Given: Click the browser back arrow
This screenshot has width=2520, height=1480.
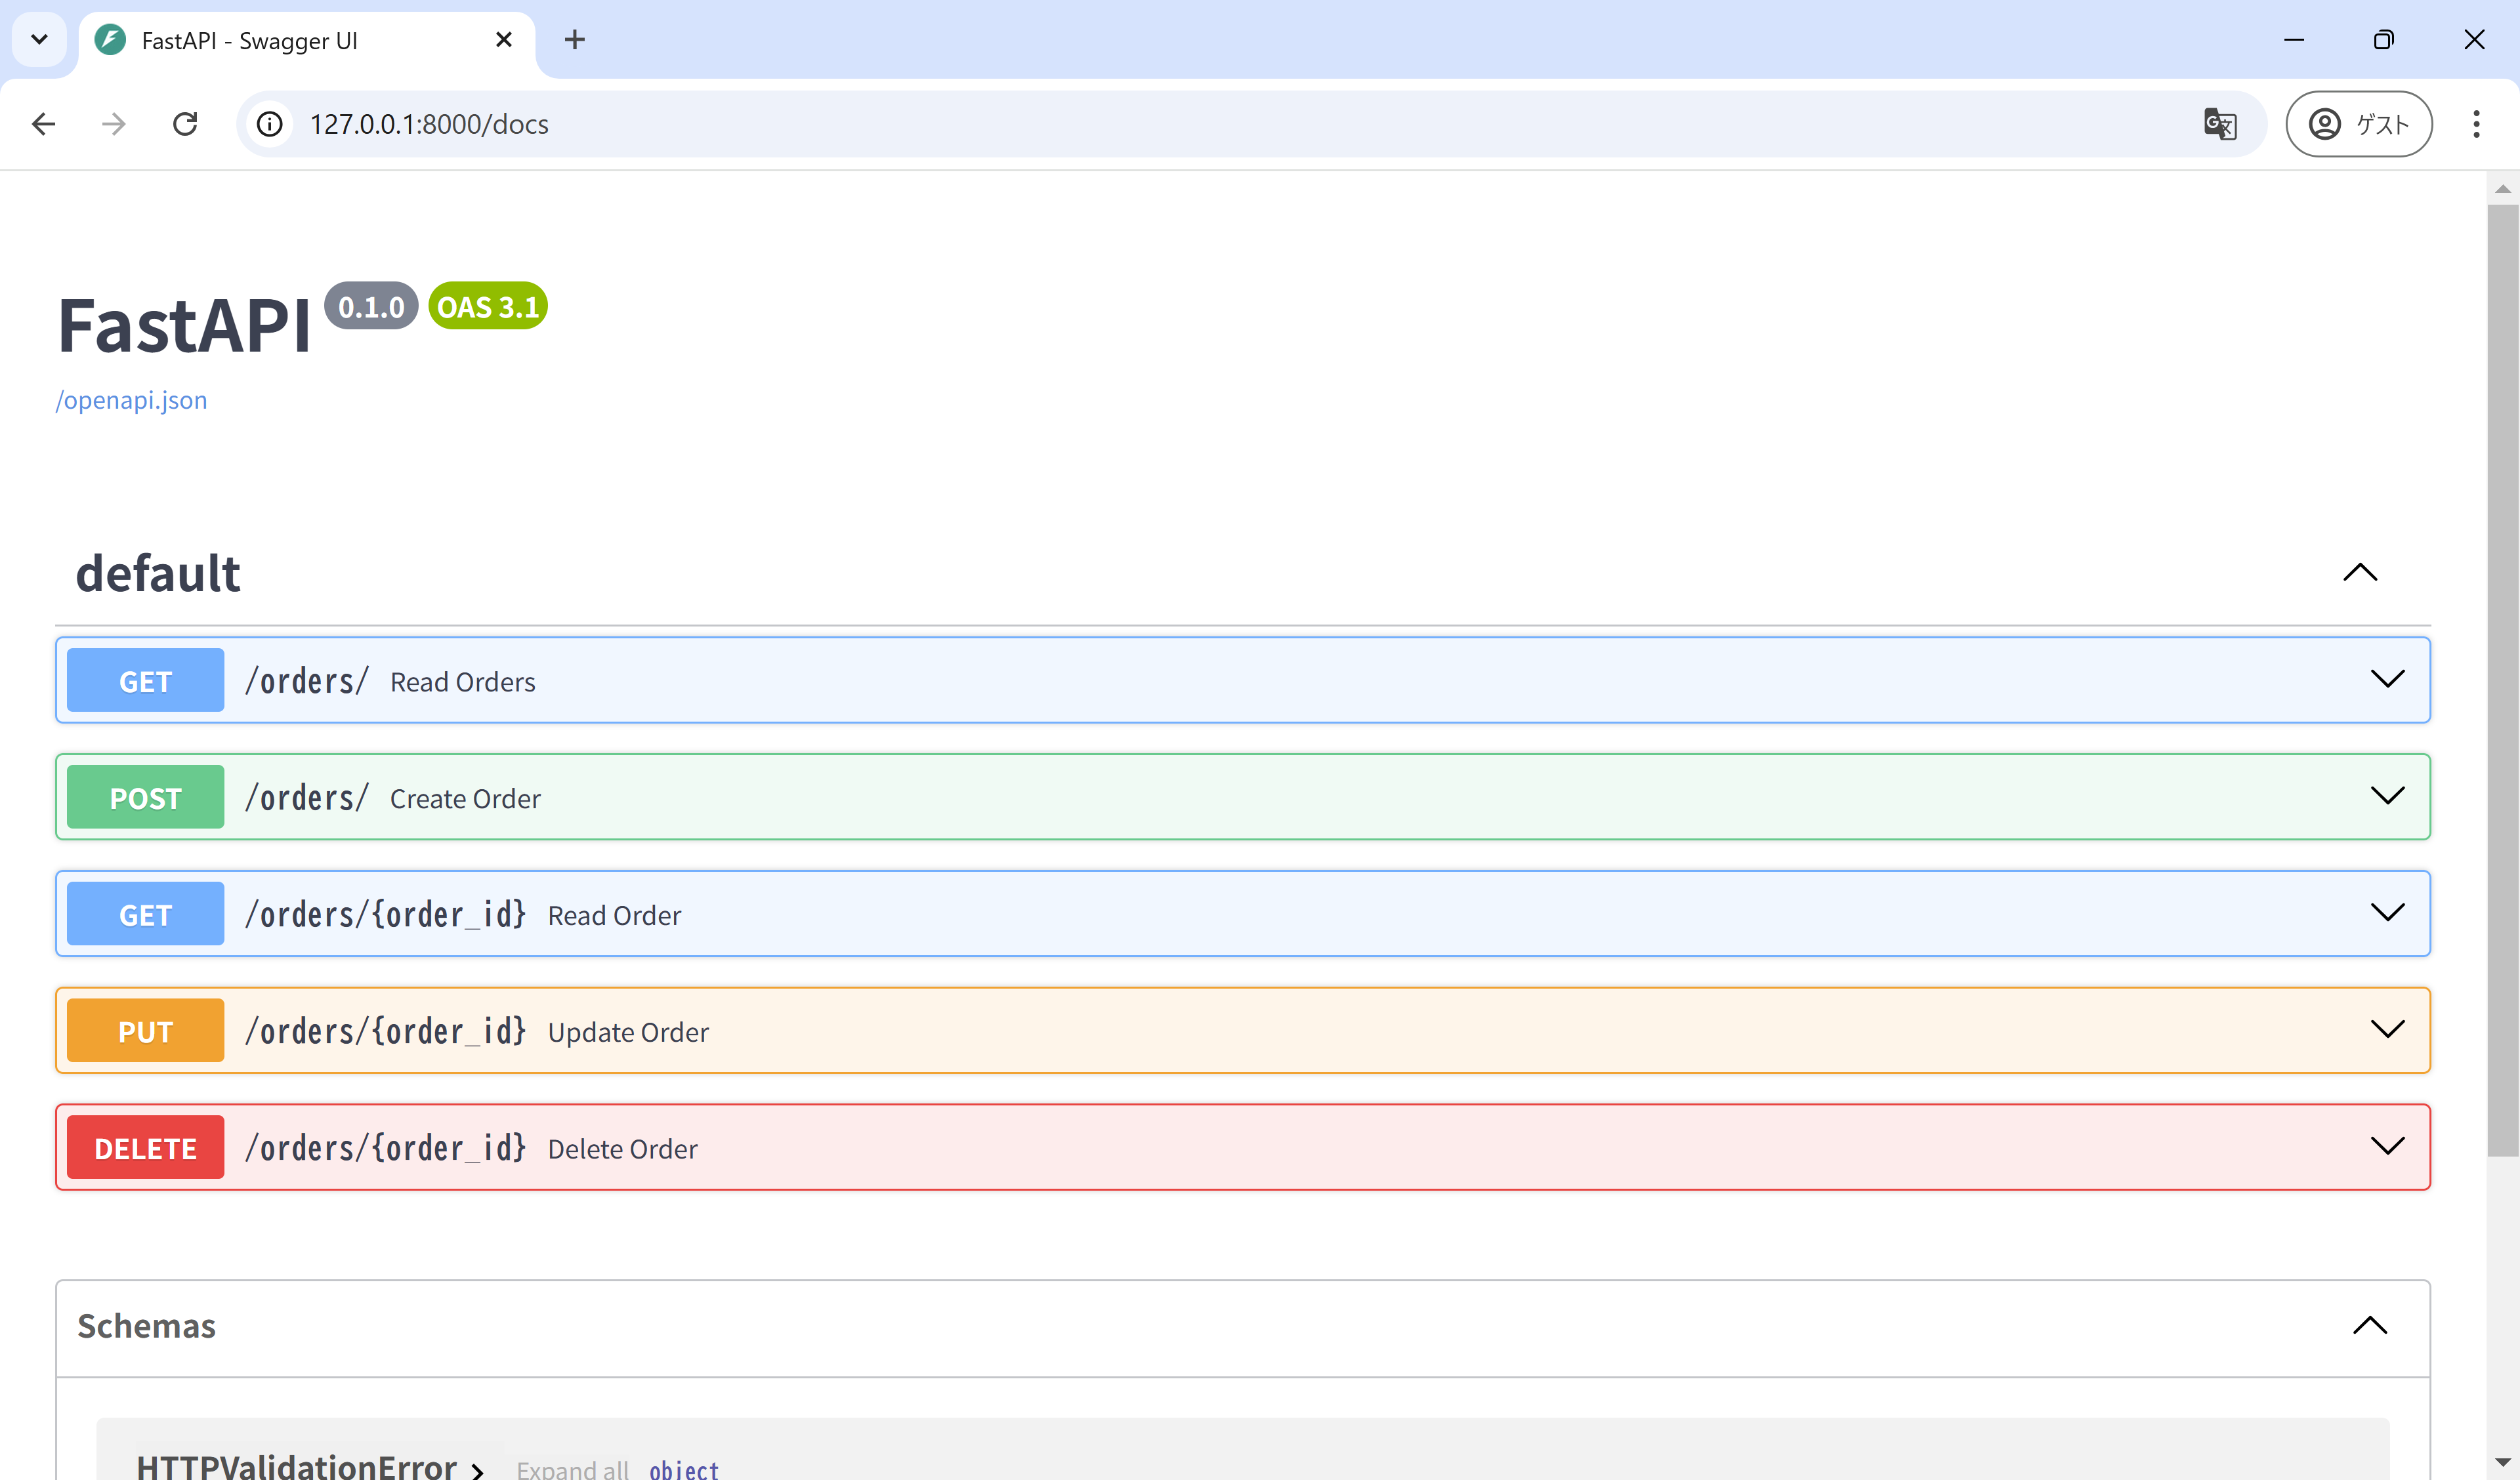Looking at the screenshot, I should [43, 124].
